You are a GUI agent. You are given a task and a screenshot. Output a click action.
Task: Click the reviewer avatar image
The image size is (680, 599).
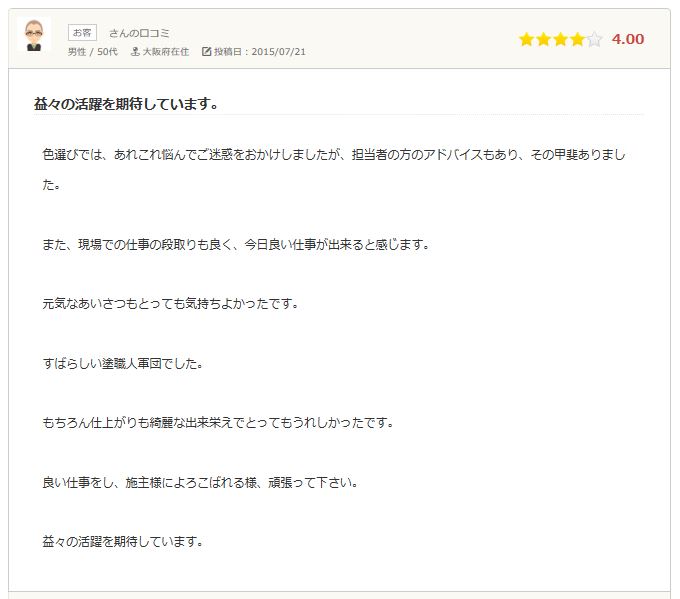coord(34,35)
